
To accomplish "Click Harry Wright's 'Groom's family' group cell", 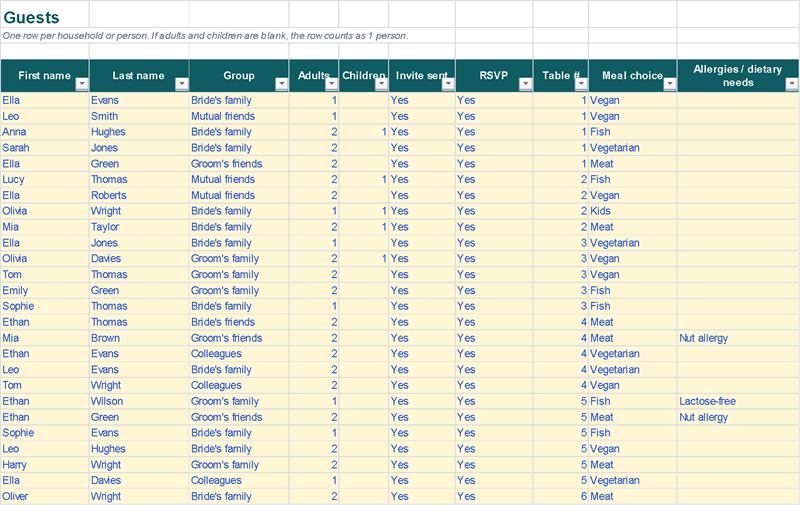I will (x=239, y=465).
